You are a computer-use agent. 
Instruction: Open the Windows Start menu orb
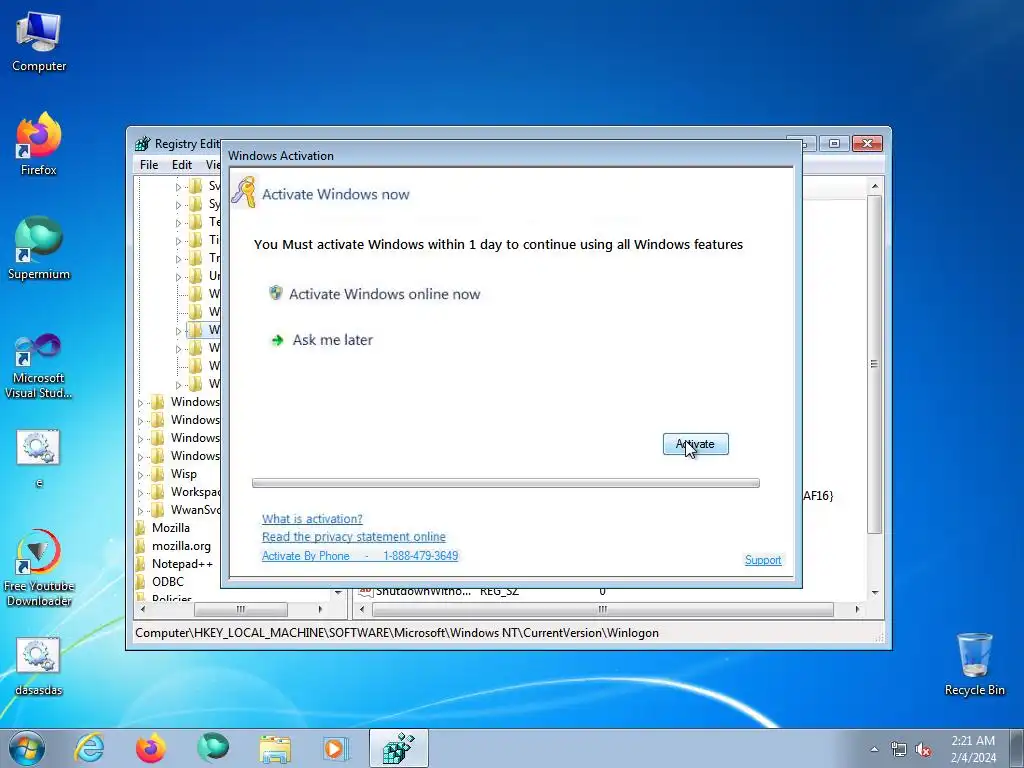point(27,748)
